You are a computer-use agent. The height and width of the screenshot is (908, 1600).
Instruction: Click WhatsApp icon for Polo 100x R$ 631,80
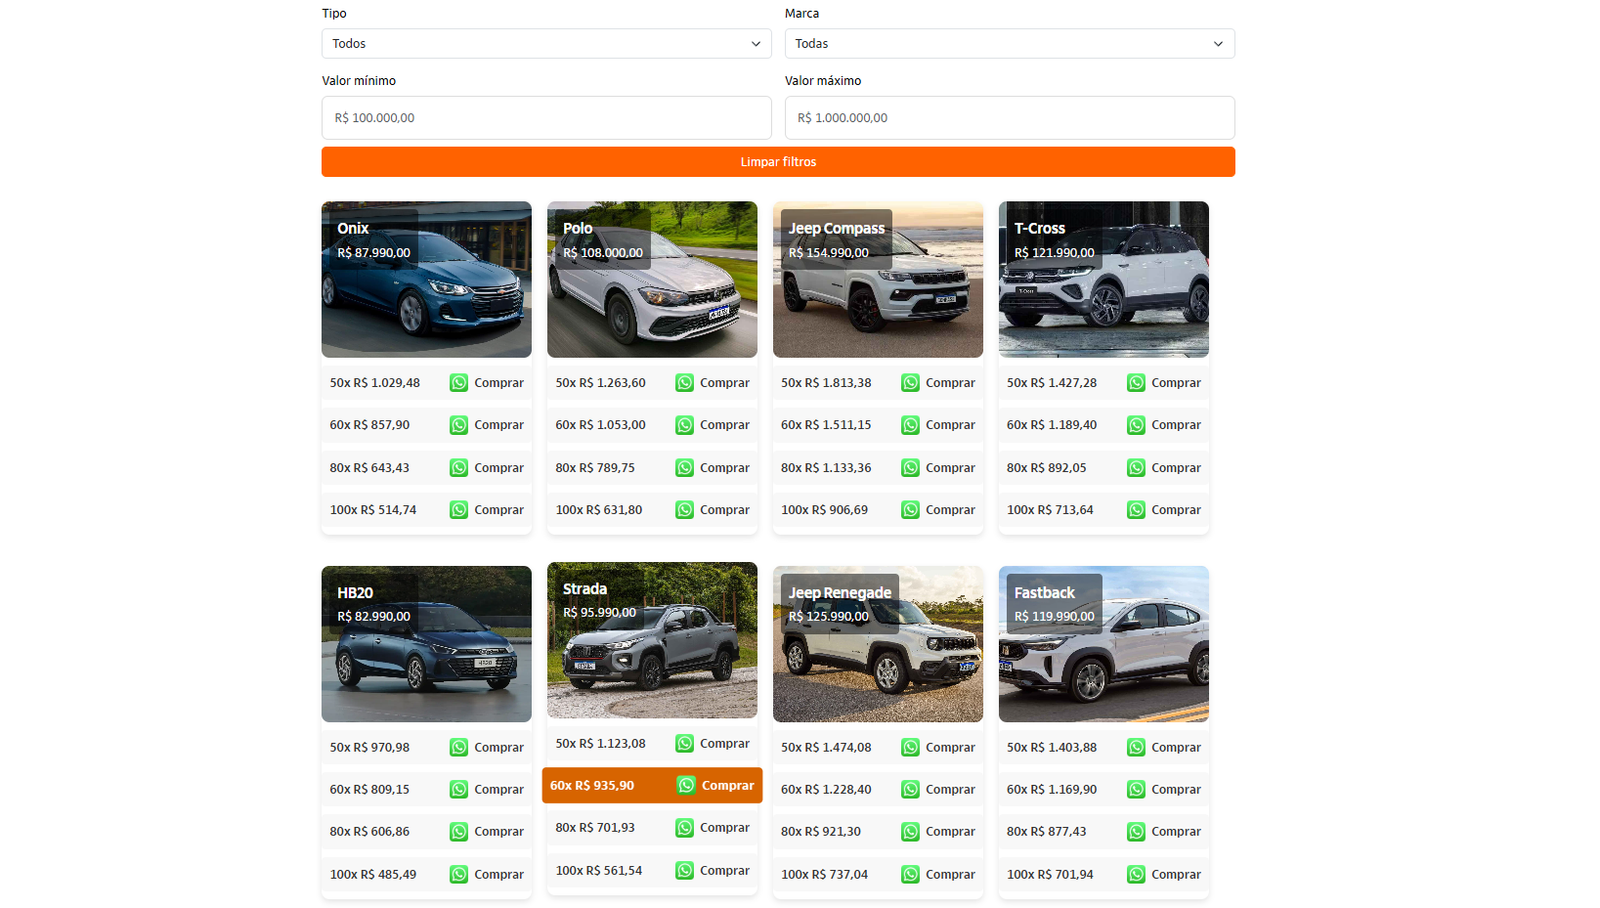point(685,510)
